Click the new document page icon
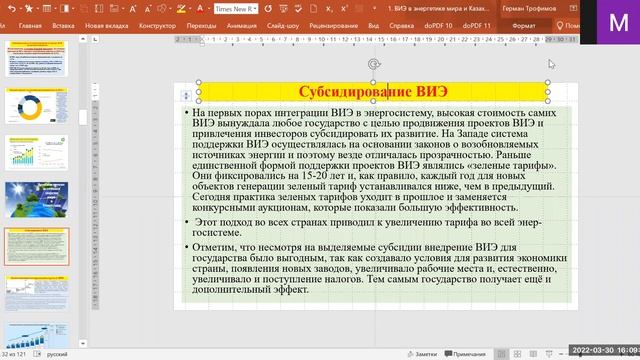The width and height of the screenshot is (640, 360). [313, 9]
